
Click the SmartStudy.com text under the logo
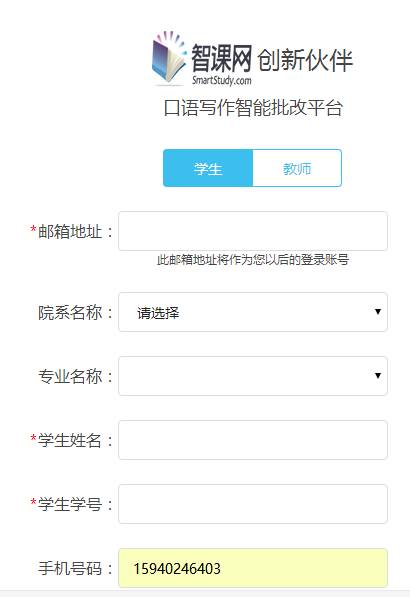(222, 80)
